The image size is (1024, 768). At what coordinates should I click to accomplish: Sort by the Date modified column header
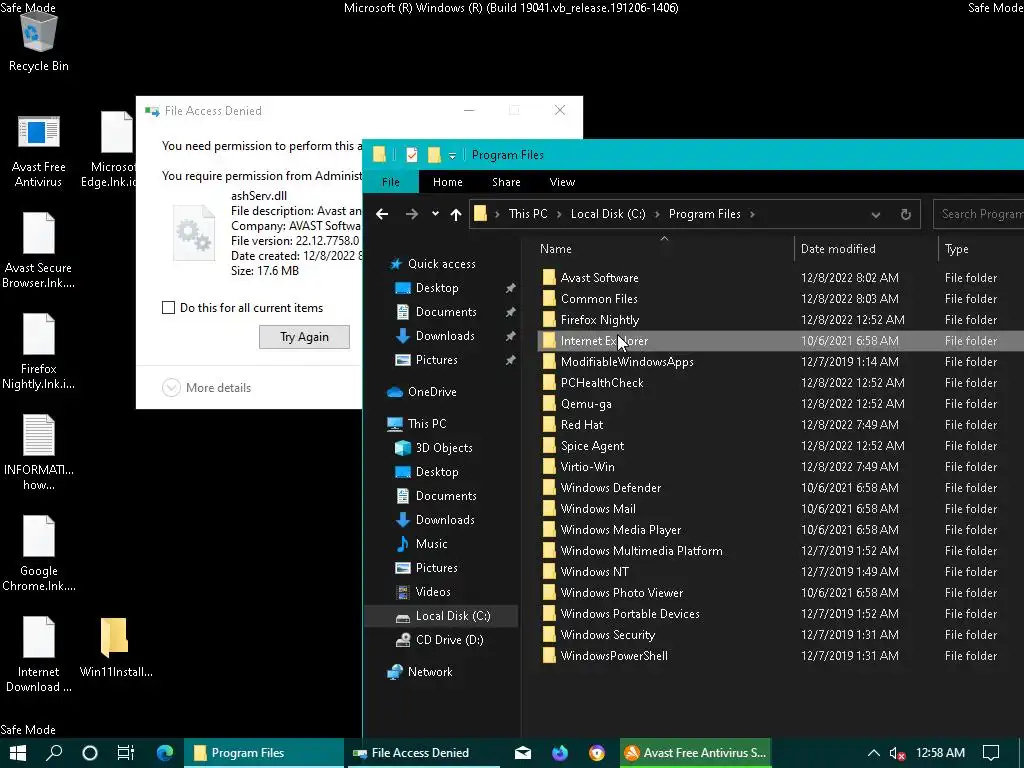click(866, 249)
